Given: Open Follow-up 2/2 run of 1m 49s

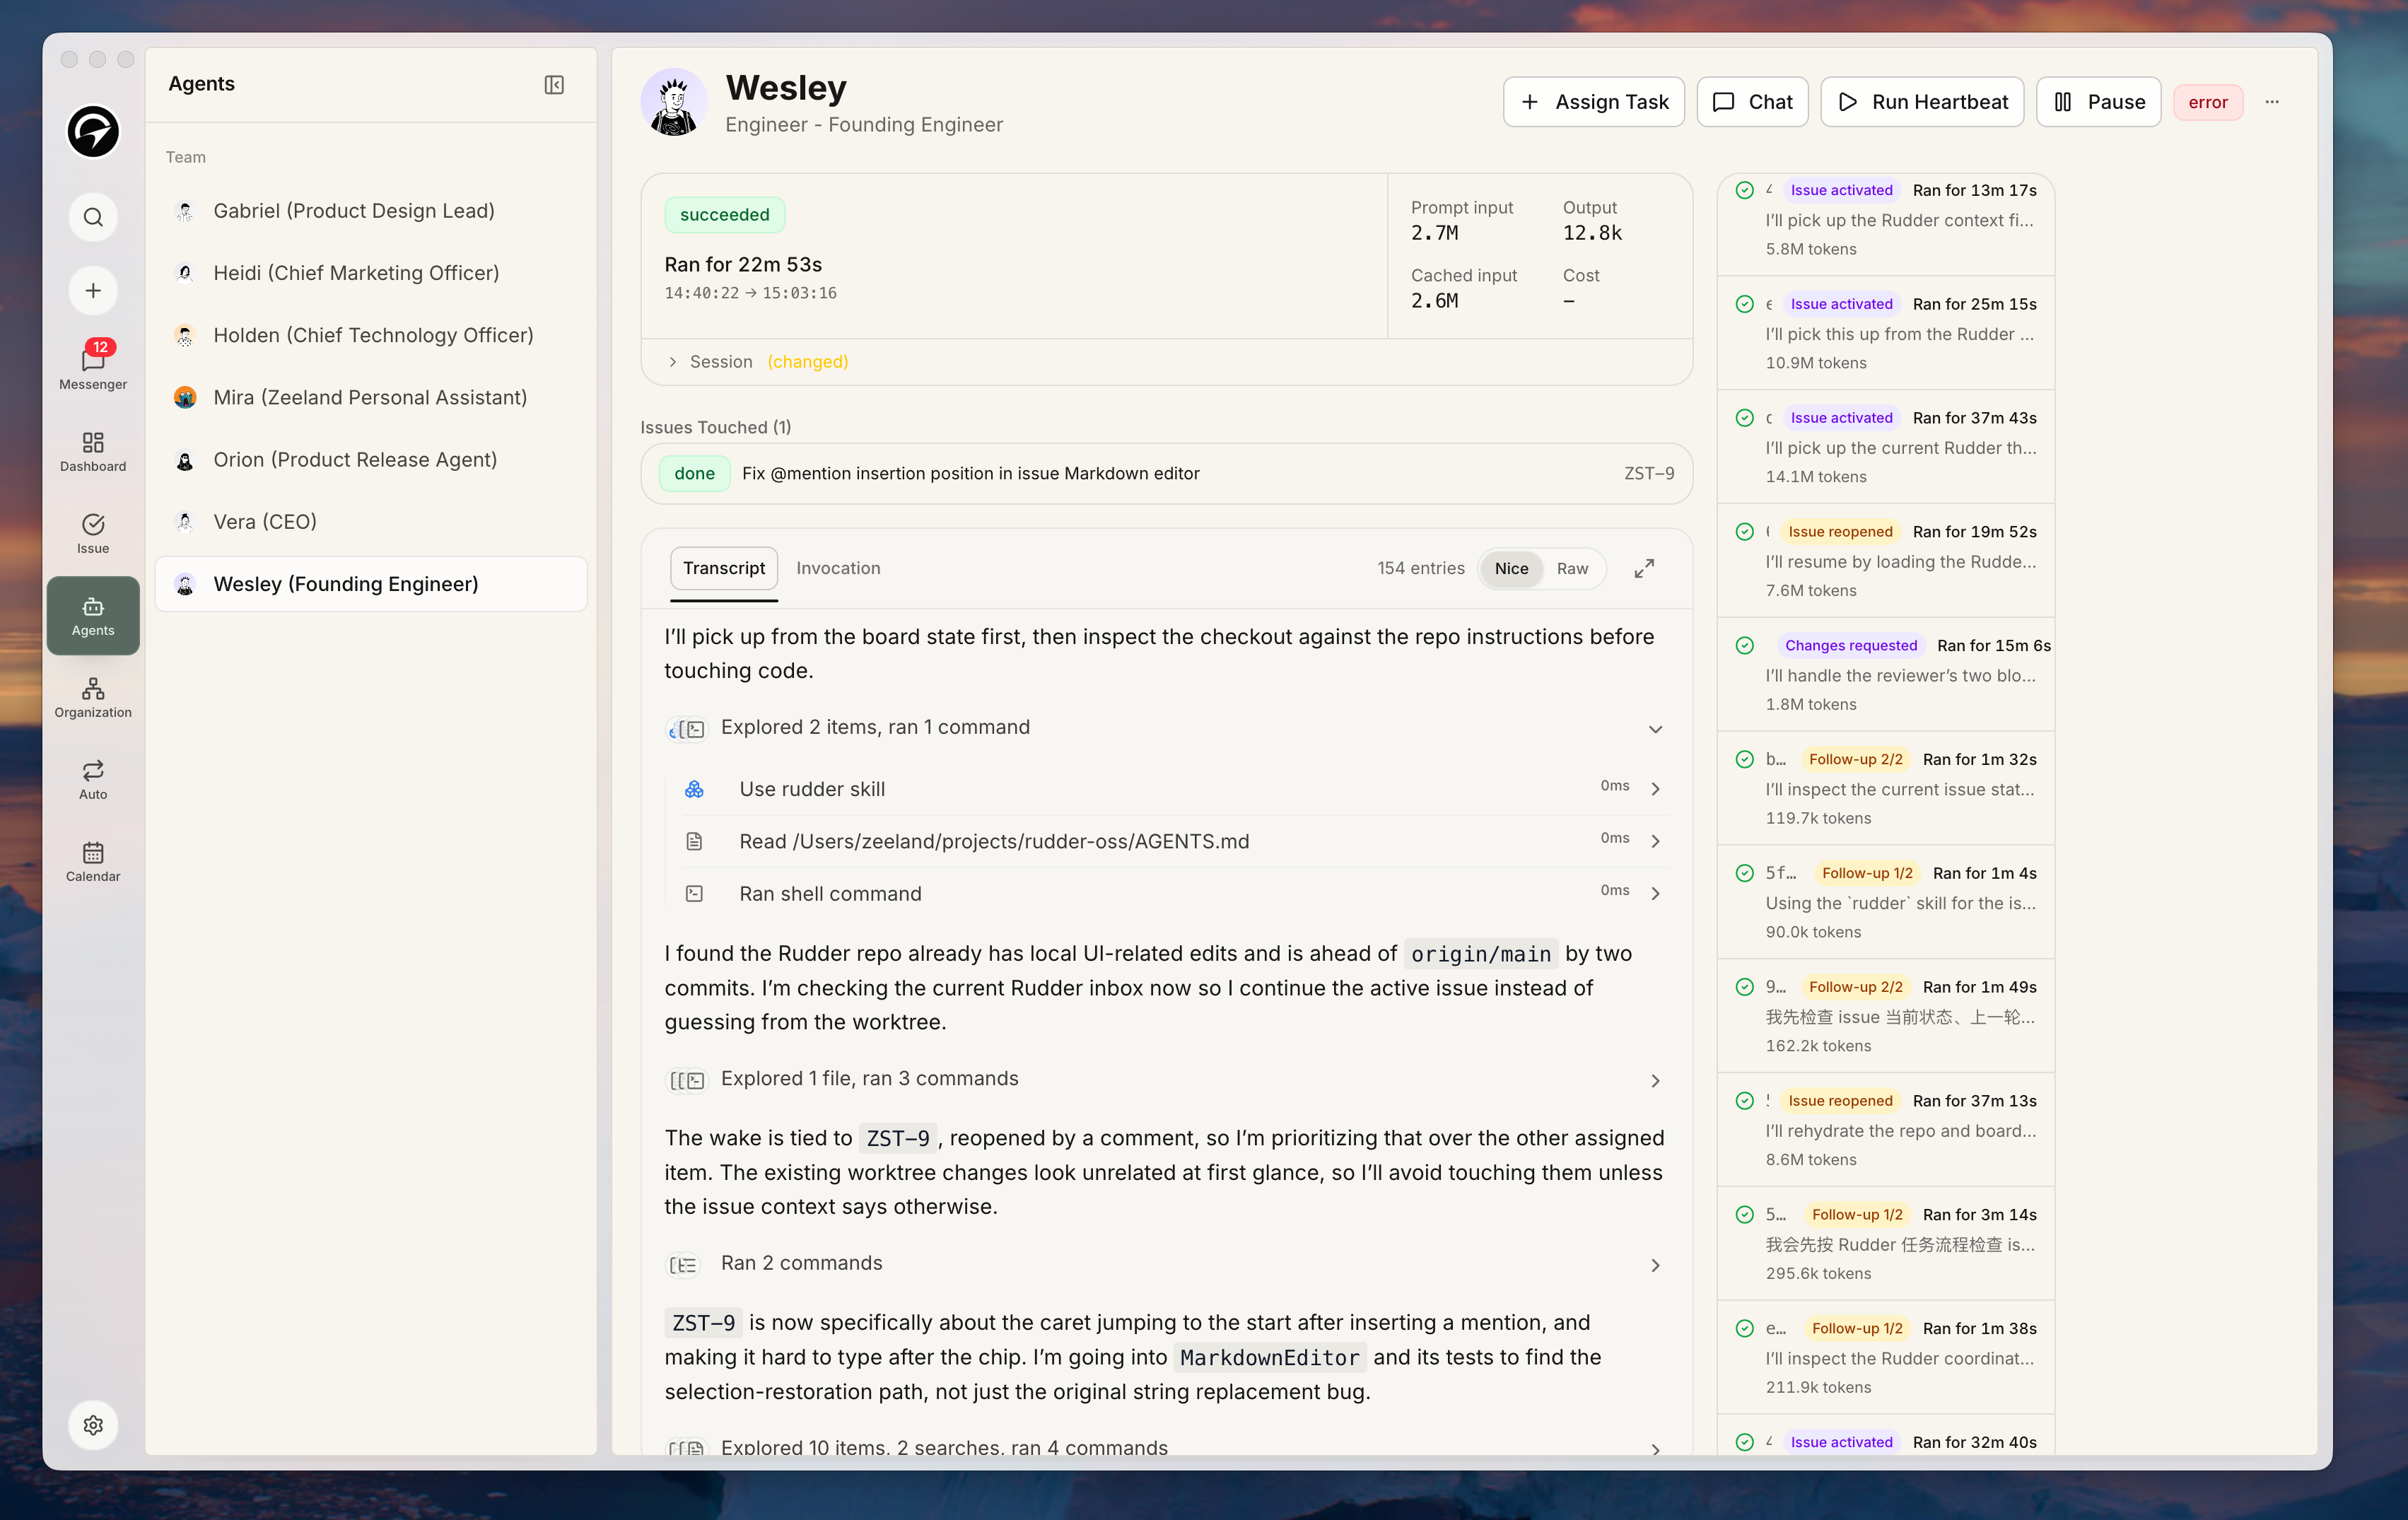Looking at the screenshot, I should [1887, 1016].
